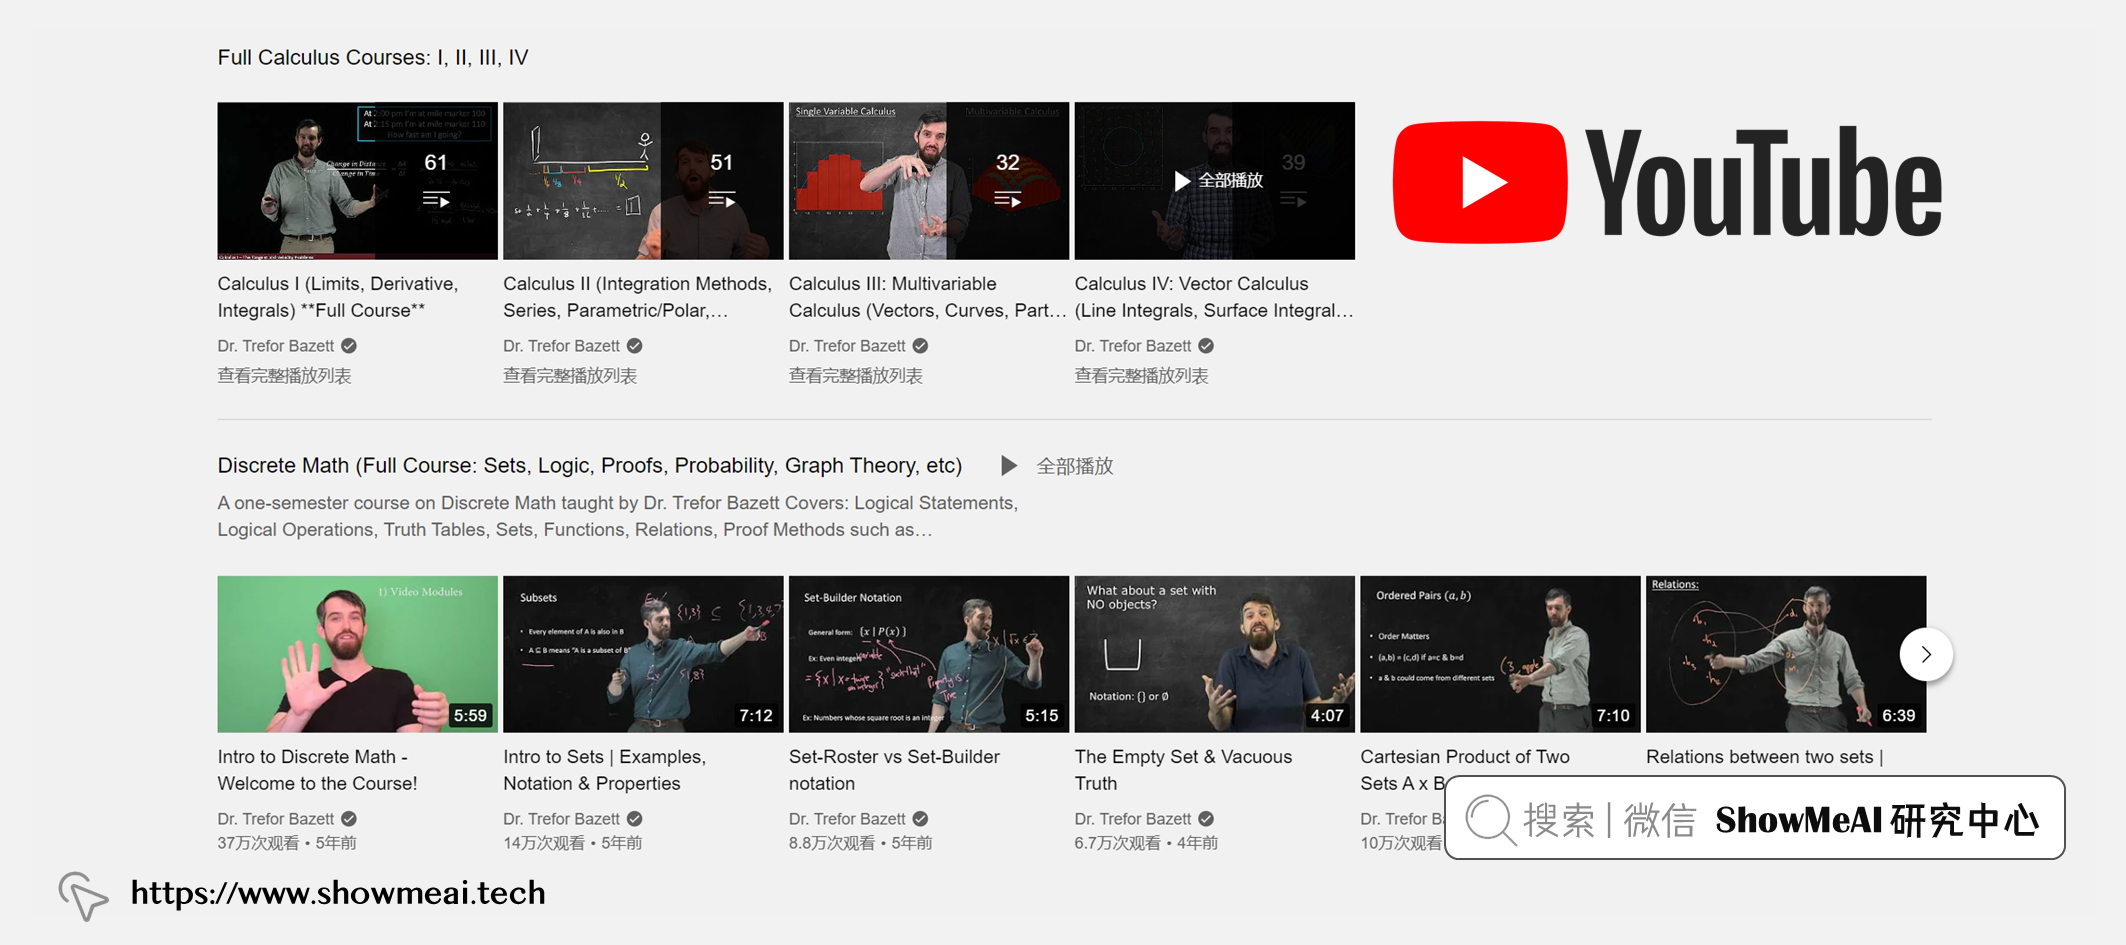Click 8.8万次观看 • 5年前 view count
2126x945 pixels.
tap(861, 843)
